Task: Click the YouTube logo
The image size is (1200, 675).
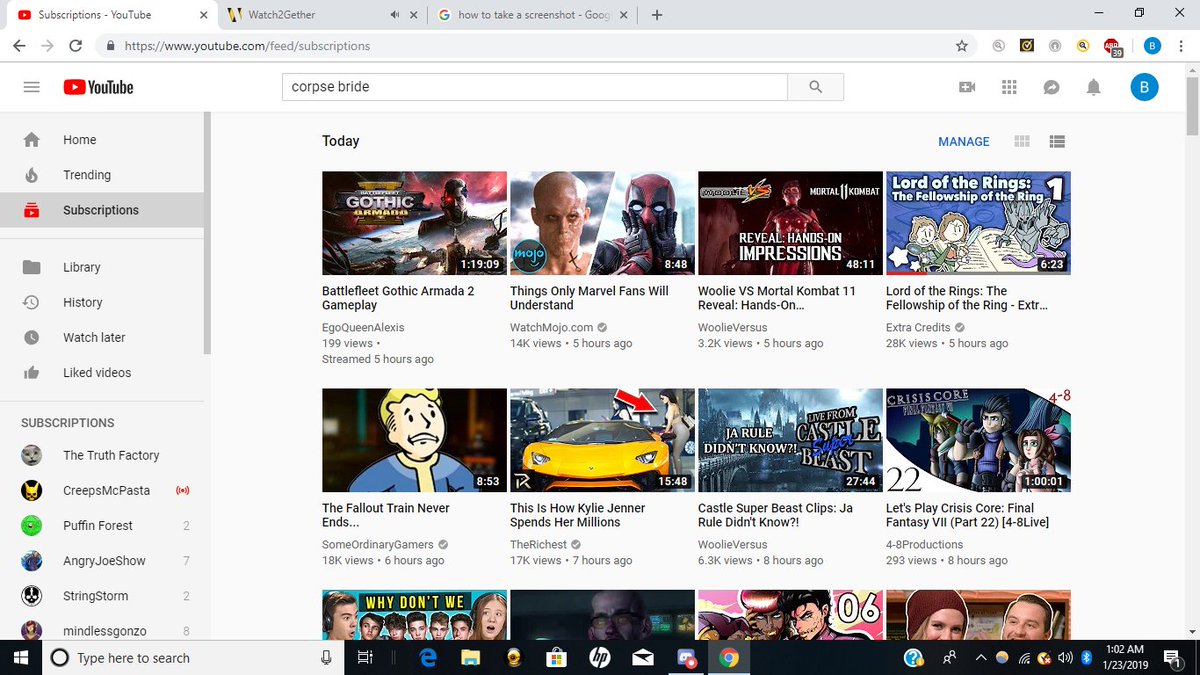Action: point(98,87)
